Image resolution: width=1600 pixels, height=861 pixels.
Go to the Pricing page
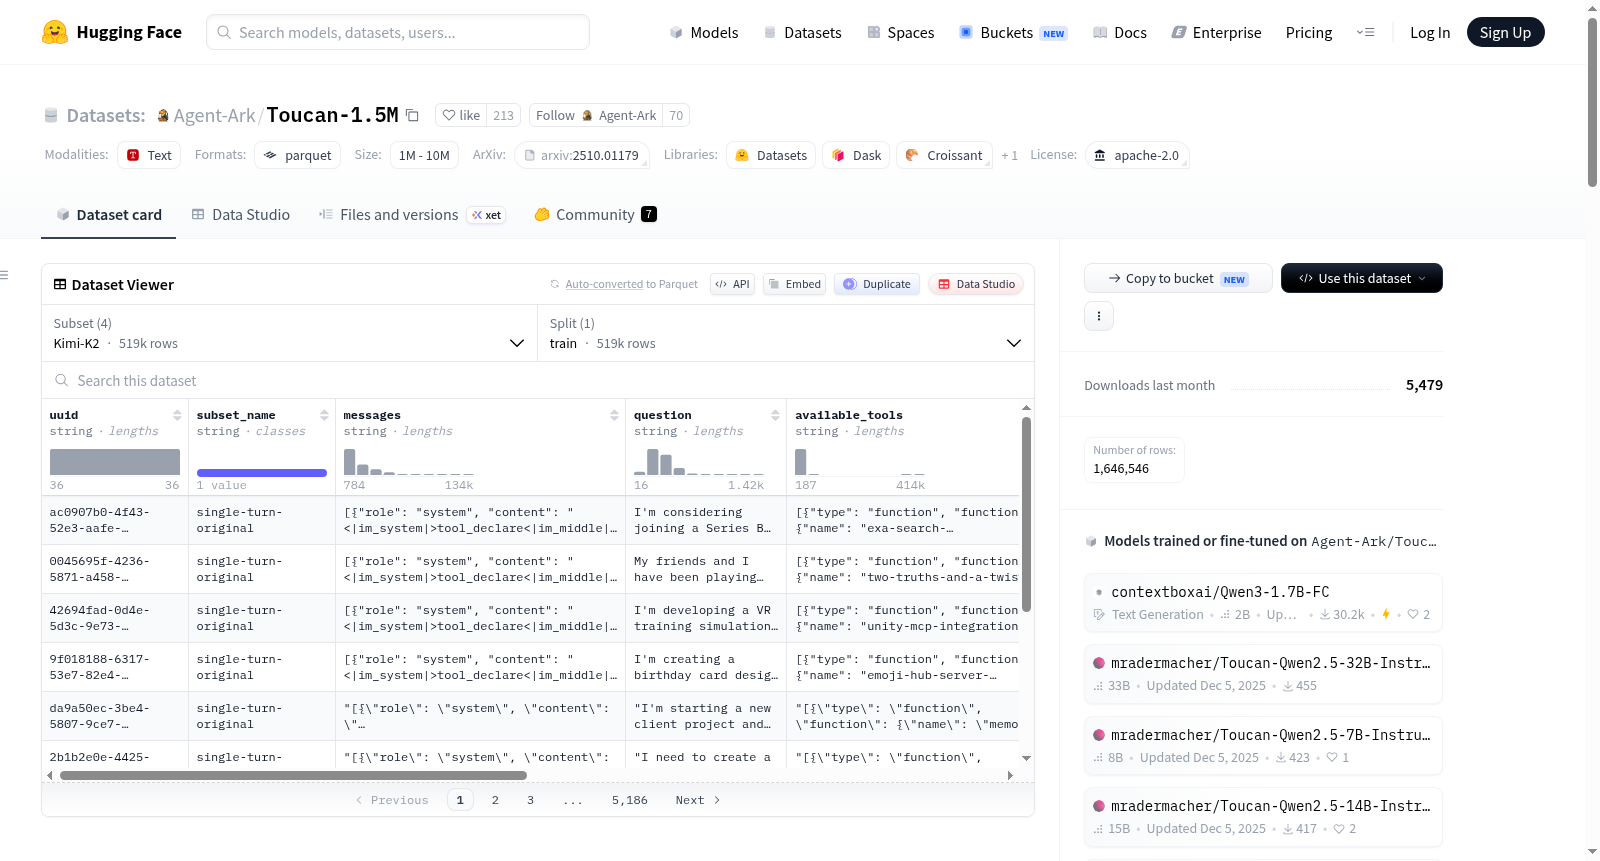[1308, 32]
